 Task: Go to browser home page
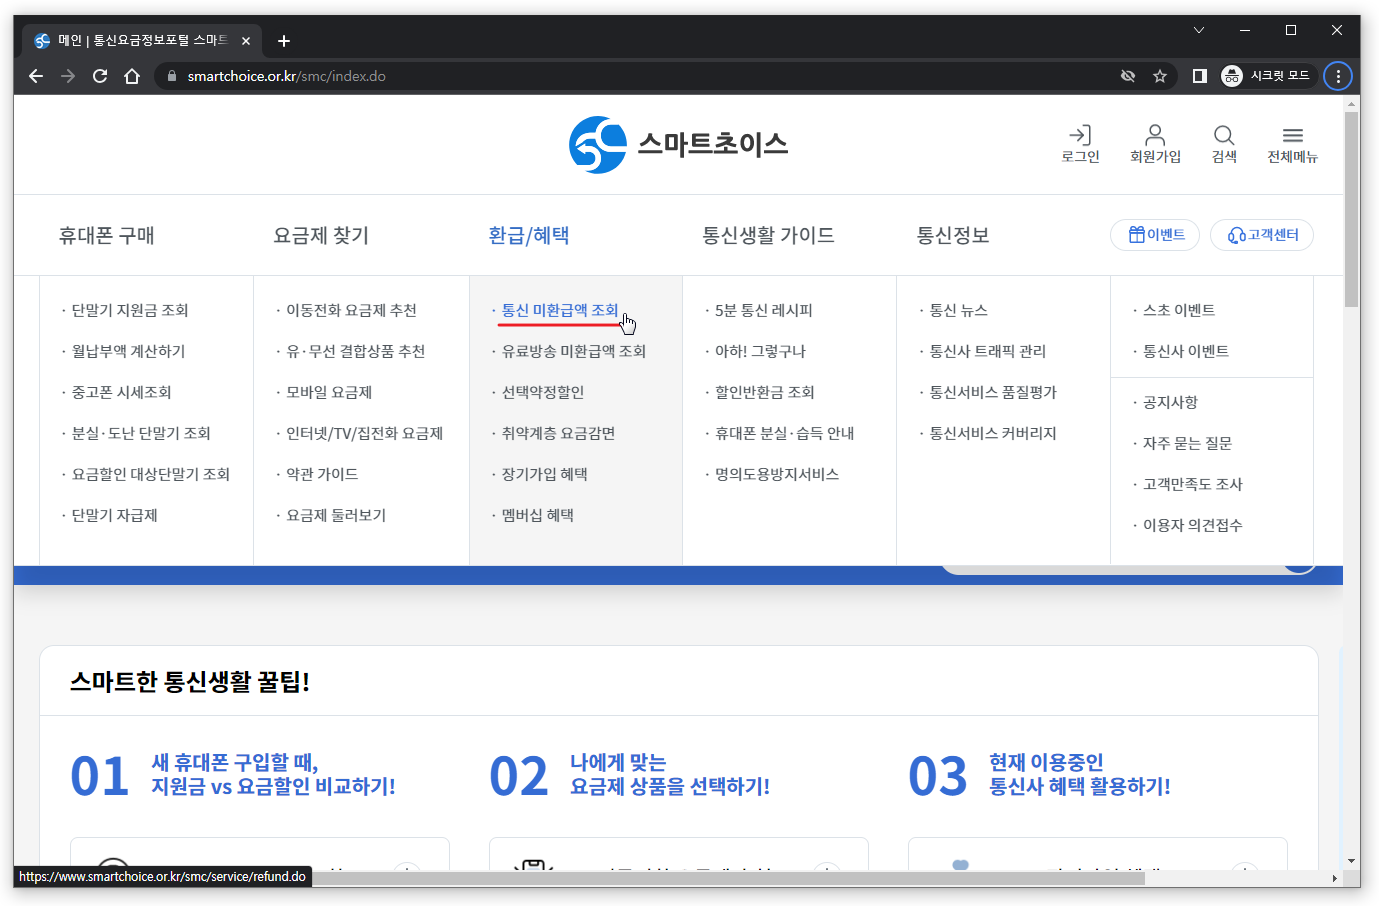point(132,76)
